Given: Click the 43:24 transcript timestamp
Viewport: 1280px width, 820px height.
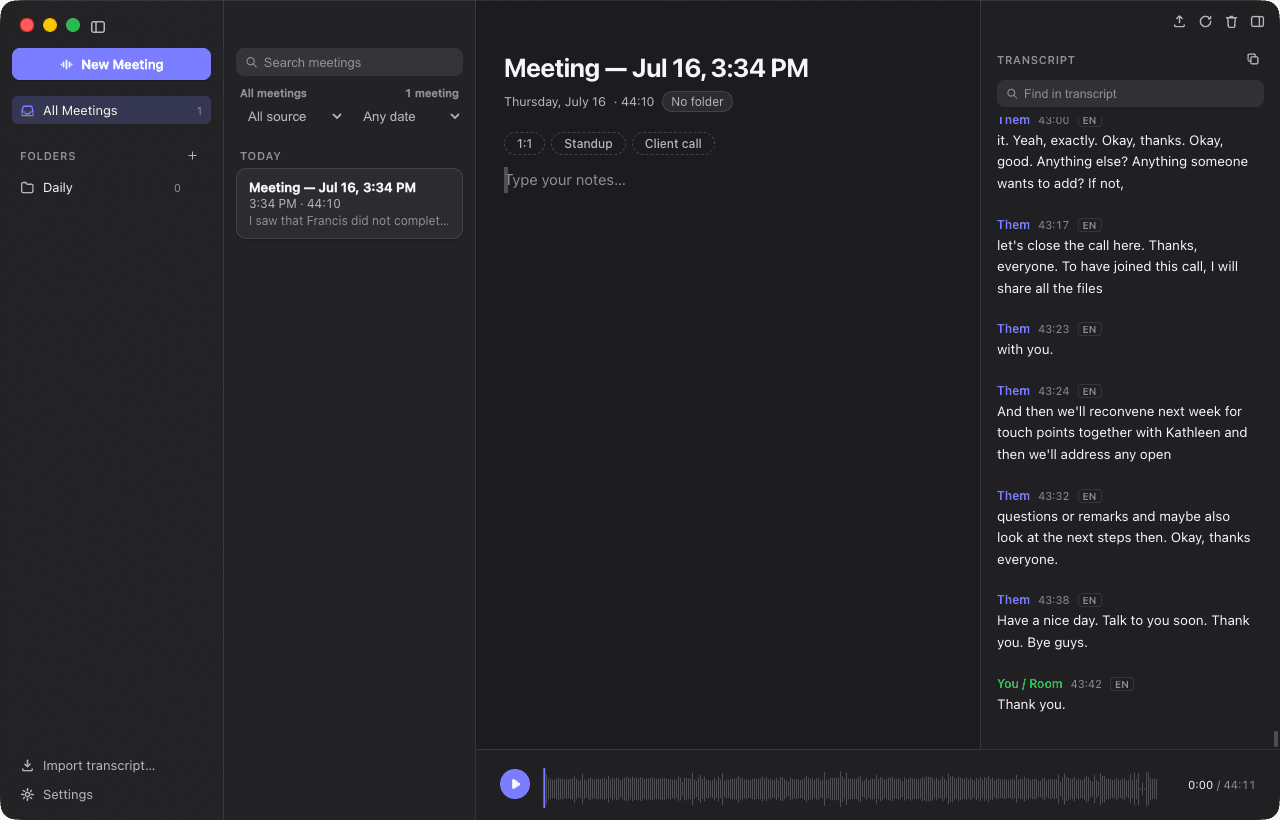Looking at the screenshot, I should coord(1053,392).
